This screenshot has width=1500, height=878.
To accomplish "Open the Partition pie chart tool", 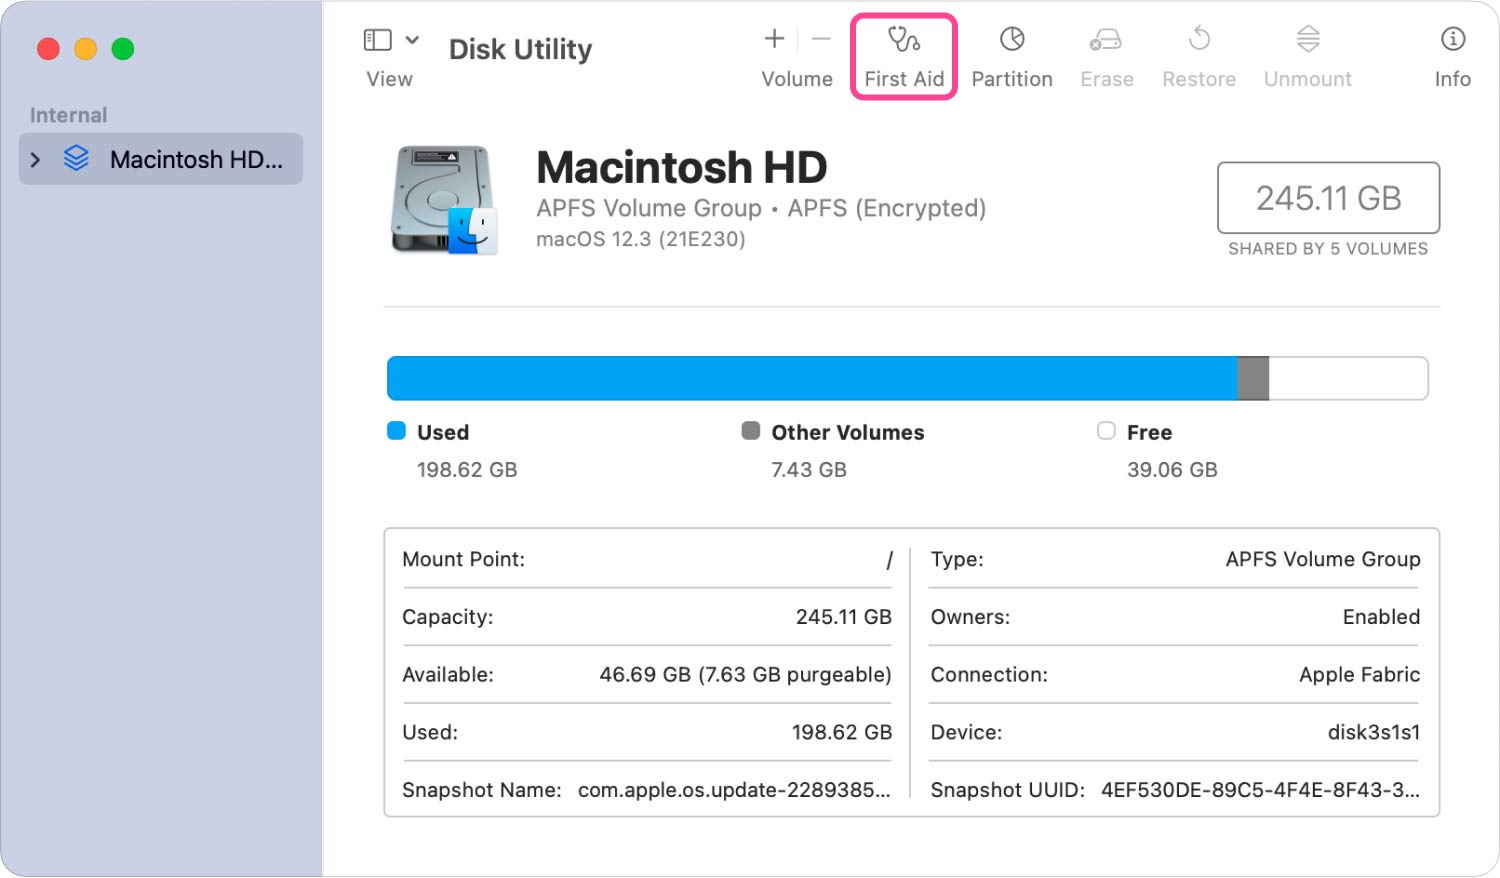I will tap(1012, 39).
